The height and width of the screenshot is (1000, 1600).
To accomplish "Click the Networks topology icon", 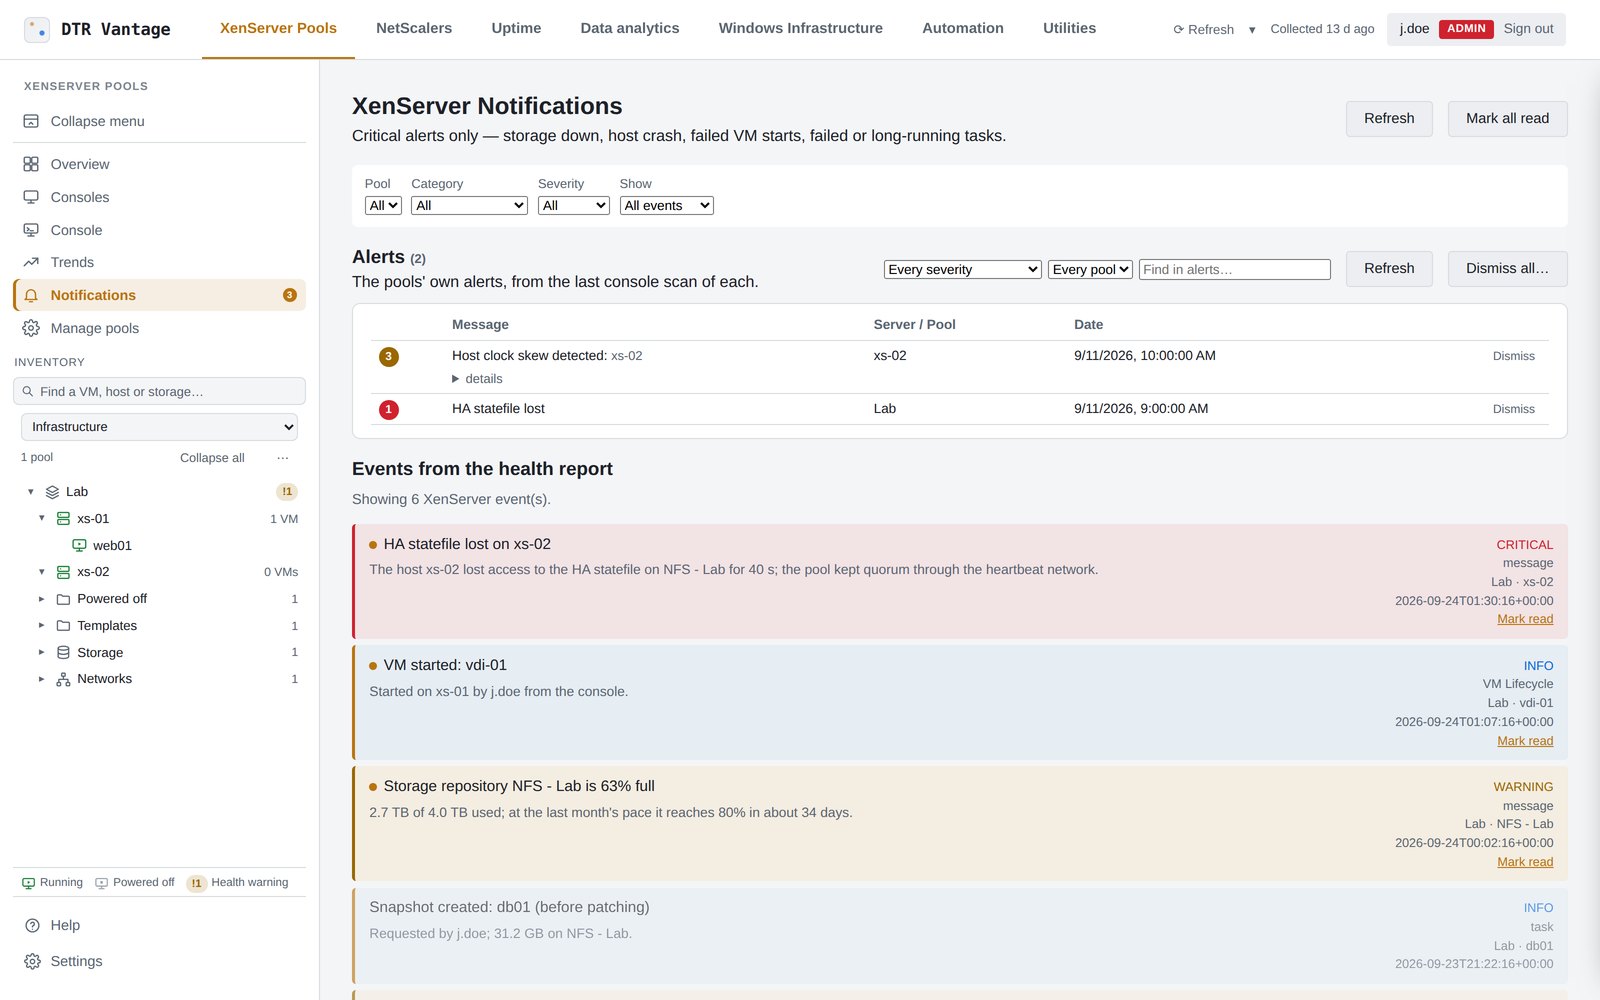I will point(63,679).
